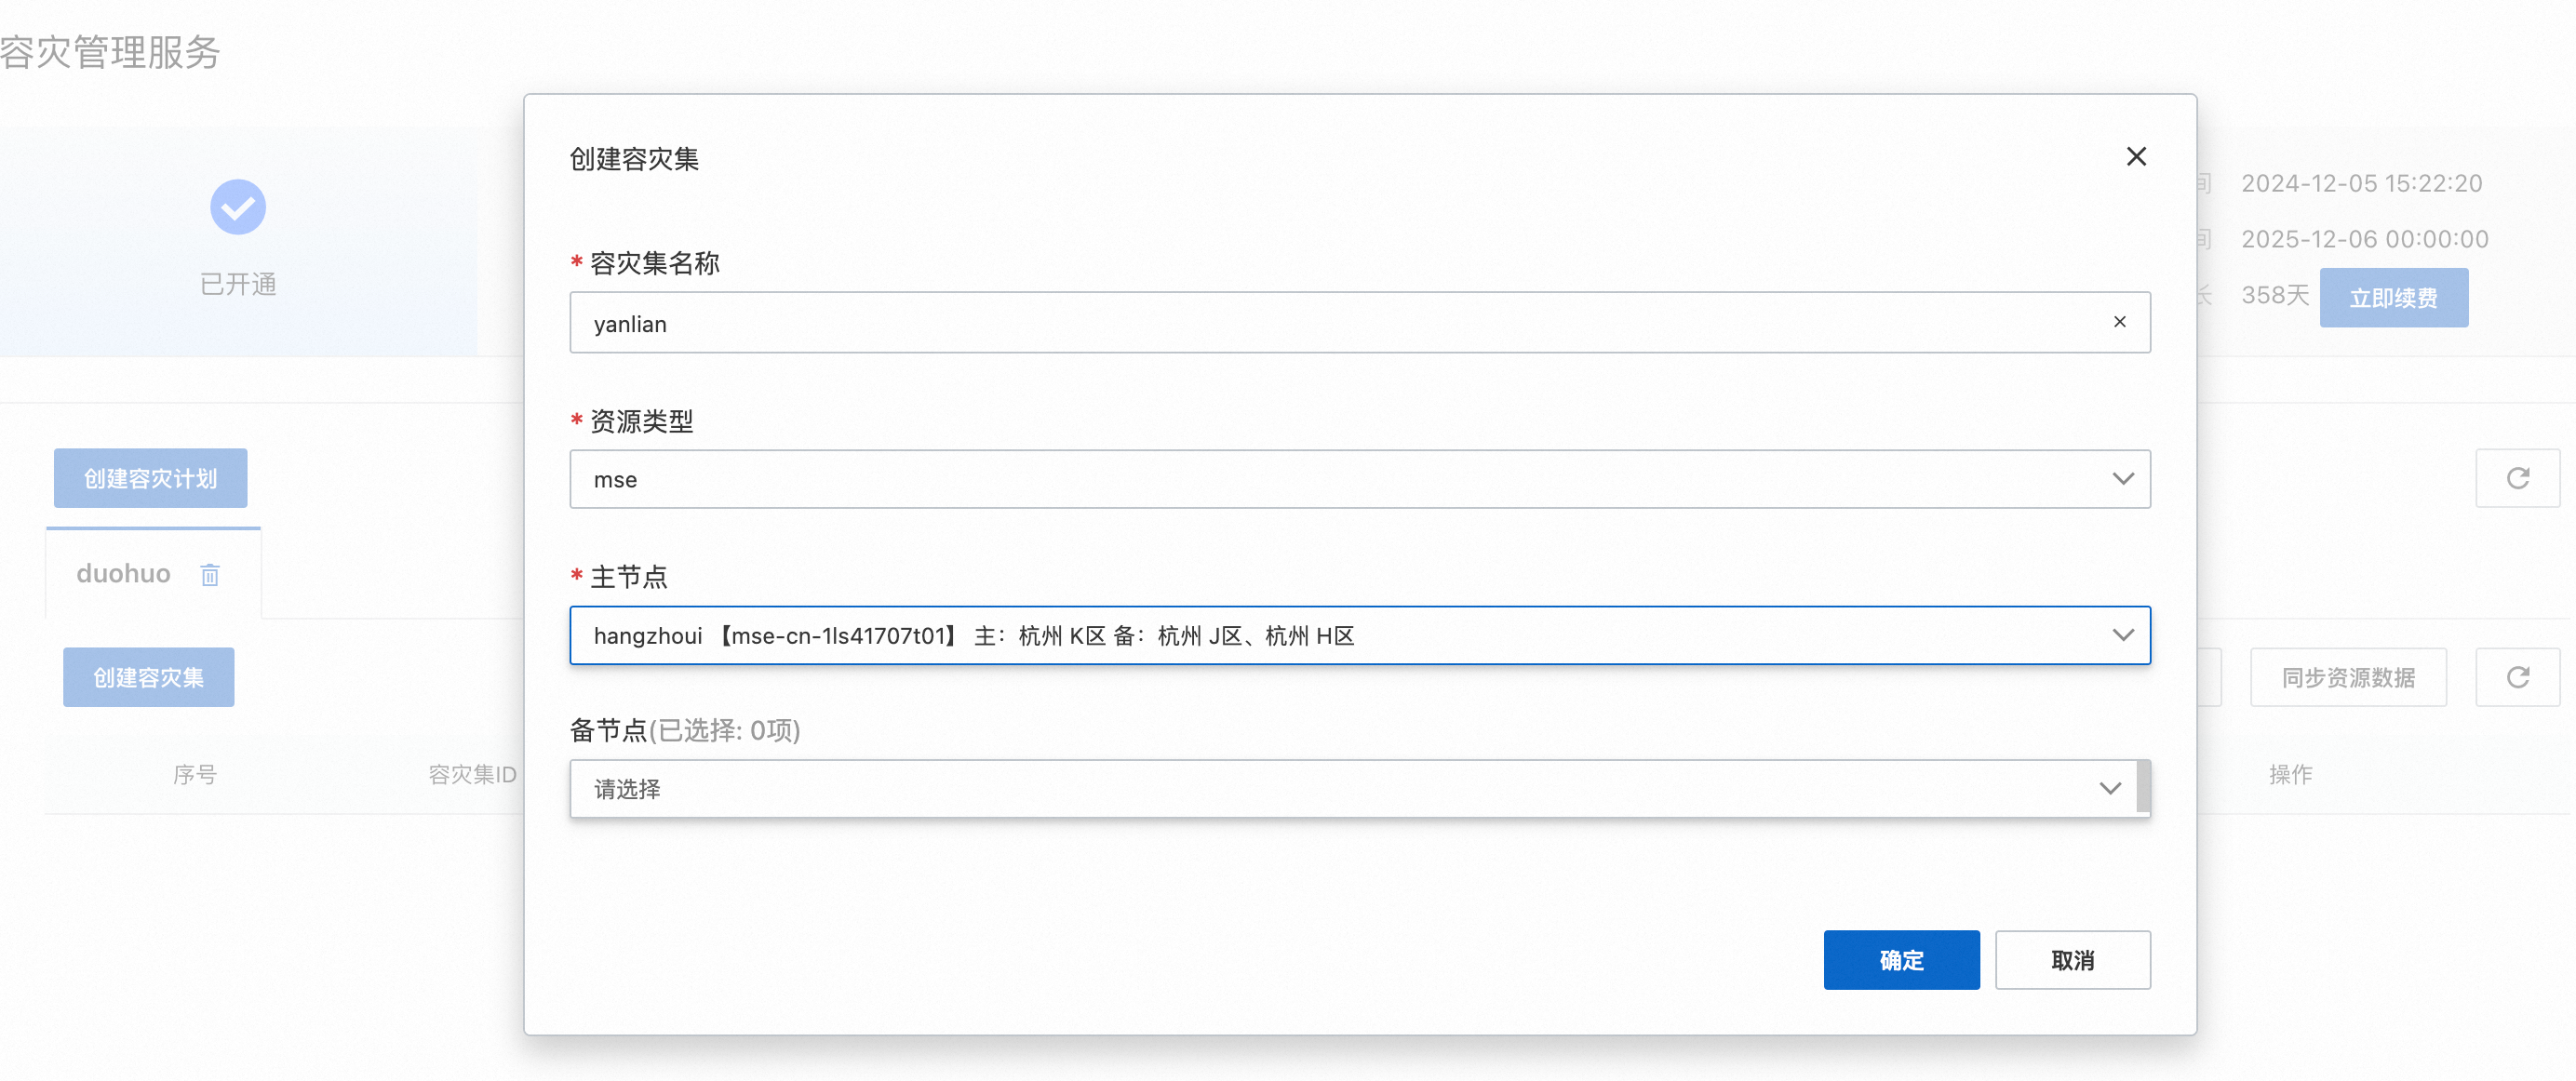The height and width of the screenshot is (1081, 2576).
Task: Refresh the disaster recovery plan list
Action: point(2517,478)
